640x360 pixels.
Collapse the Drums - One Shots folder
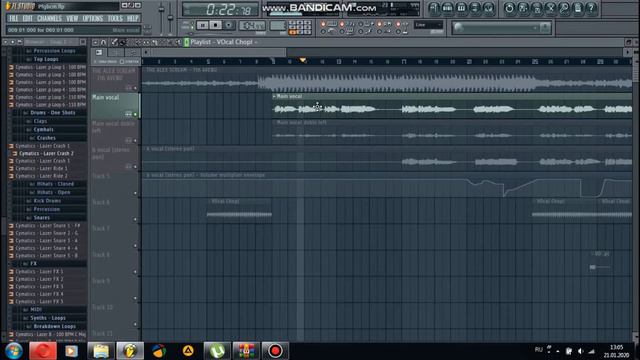tap(49, 113)
